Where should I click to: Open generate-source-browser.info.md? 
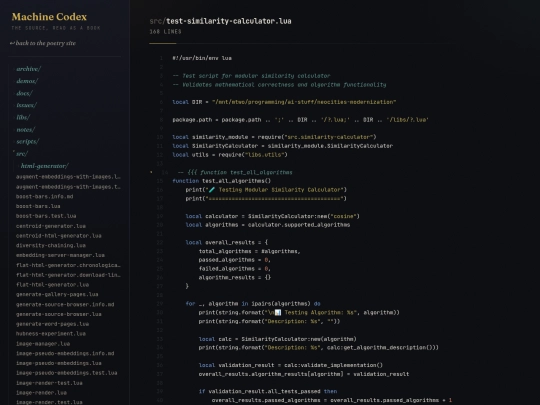pos(65,304)
